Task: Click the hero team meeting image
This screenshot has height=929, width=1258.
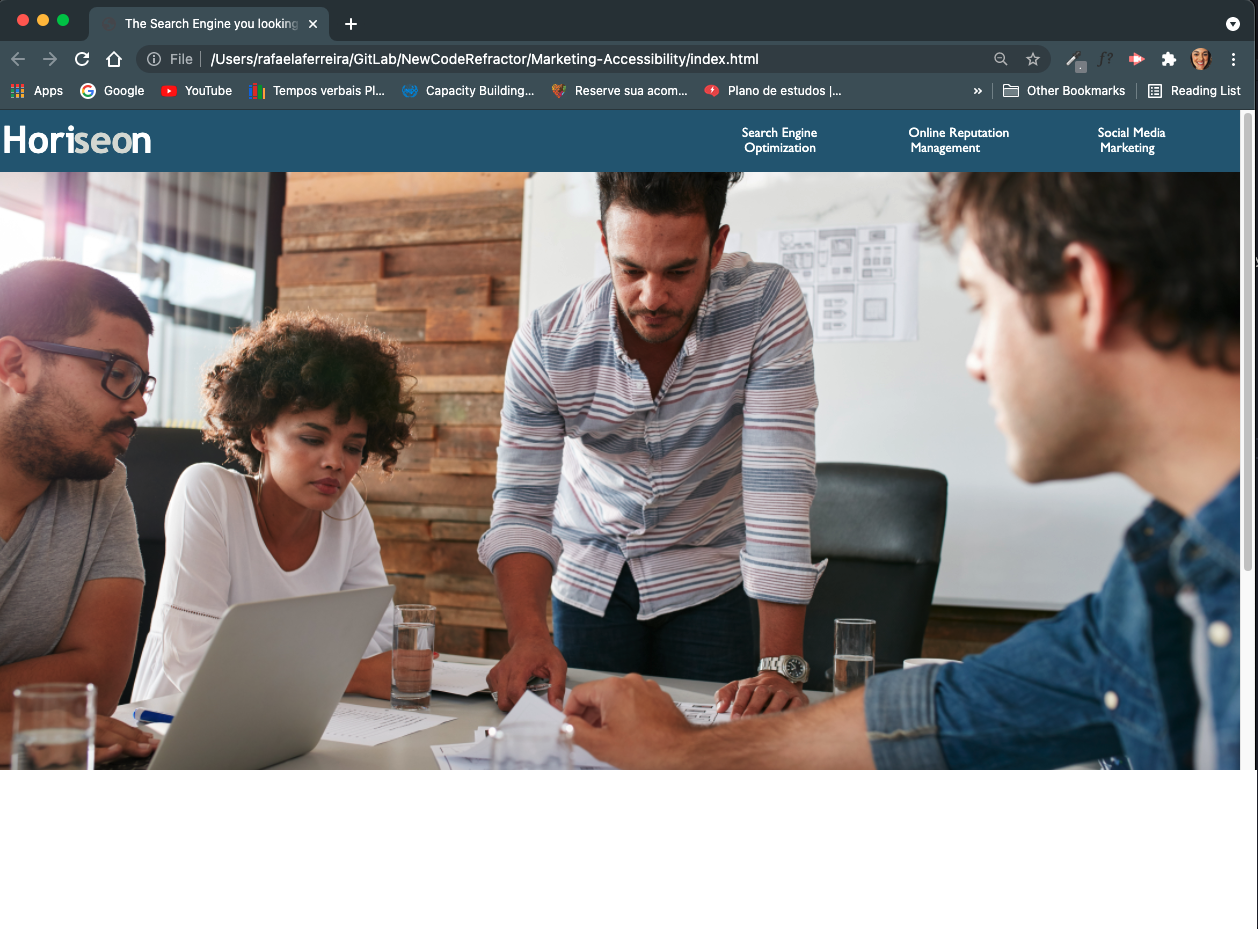Action: tap(620, 471)
